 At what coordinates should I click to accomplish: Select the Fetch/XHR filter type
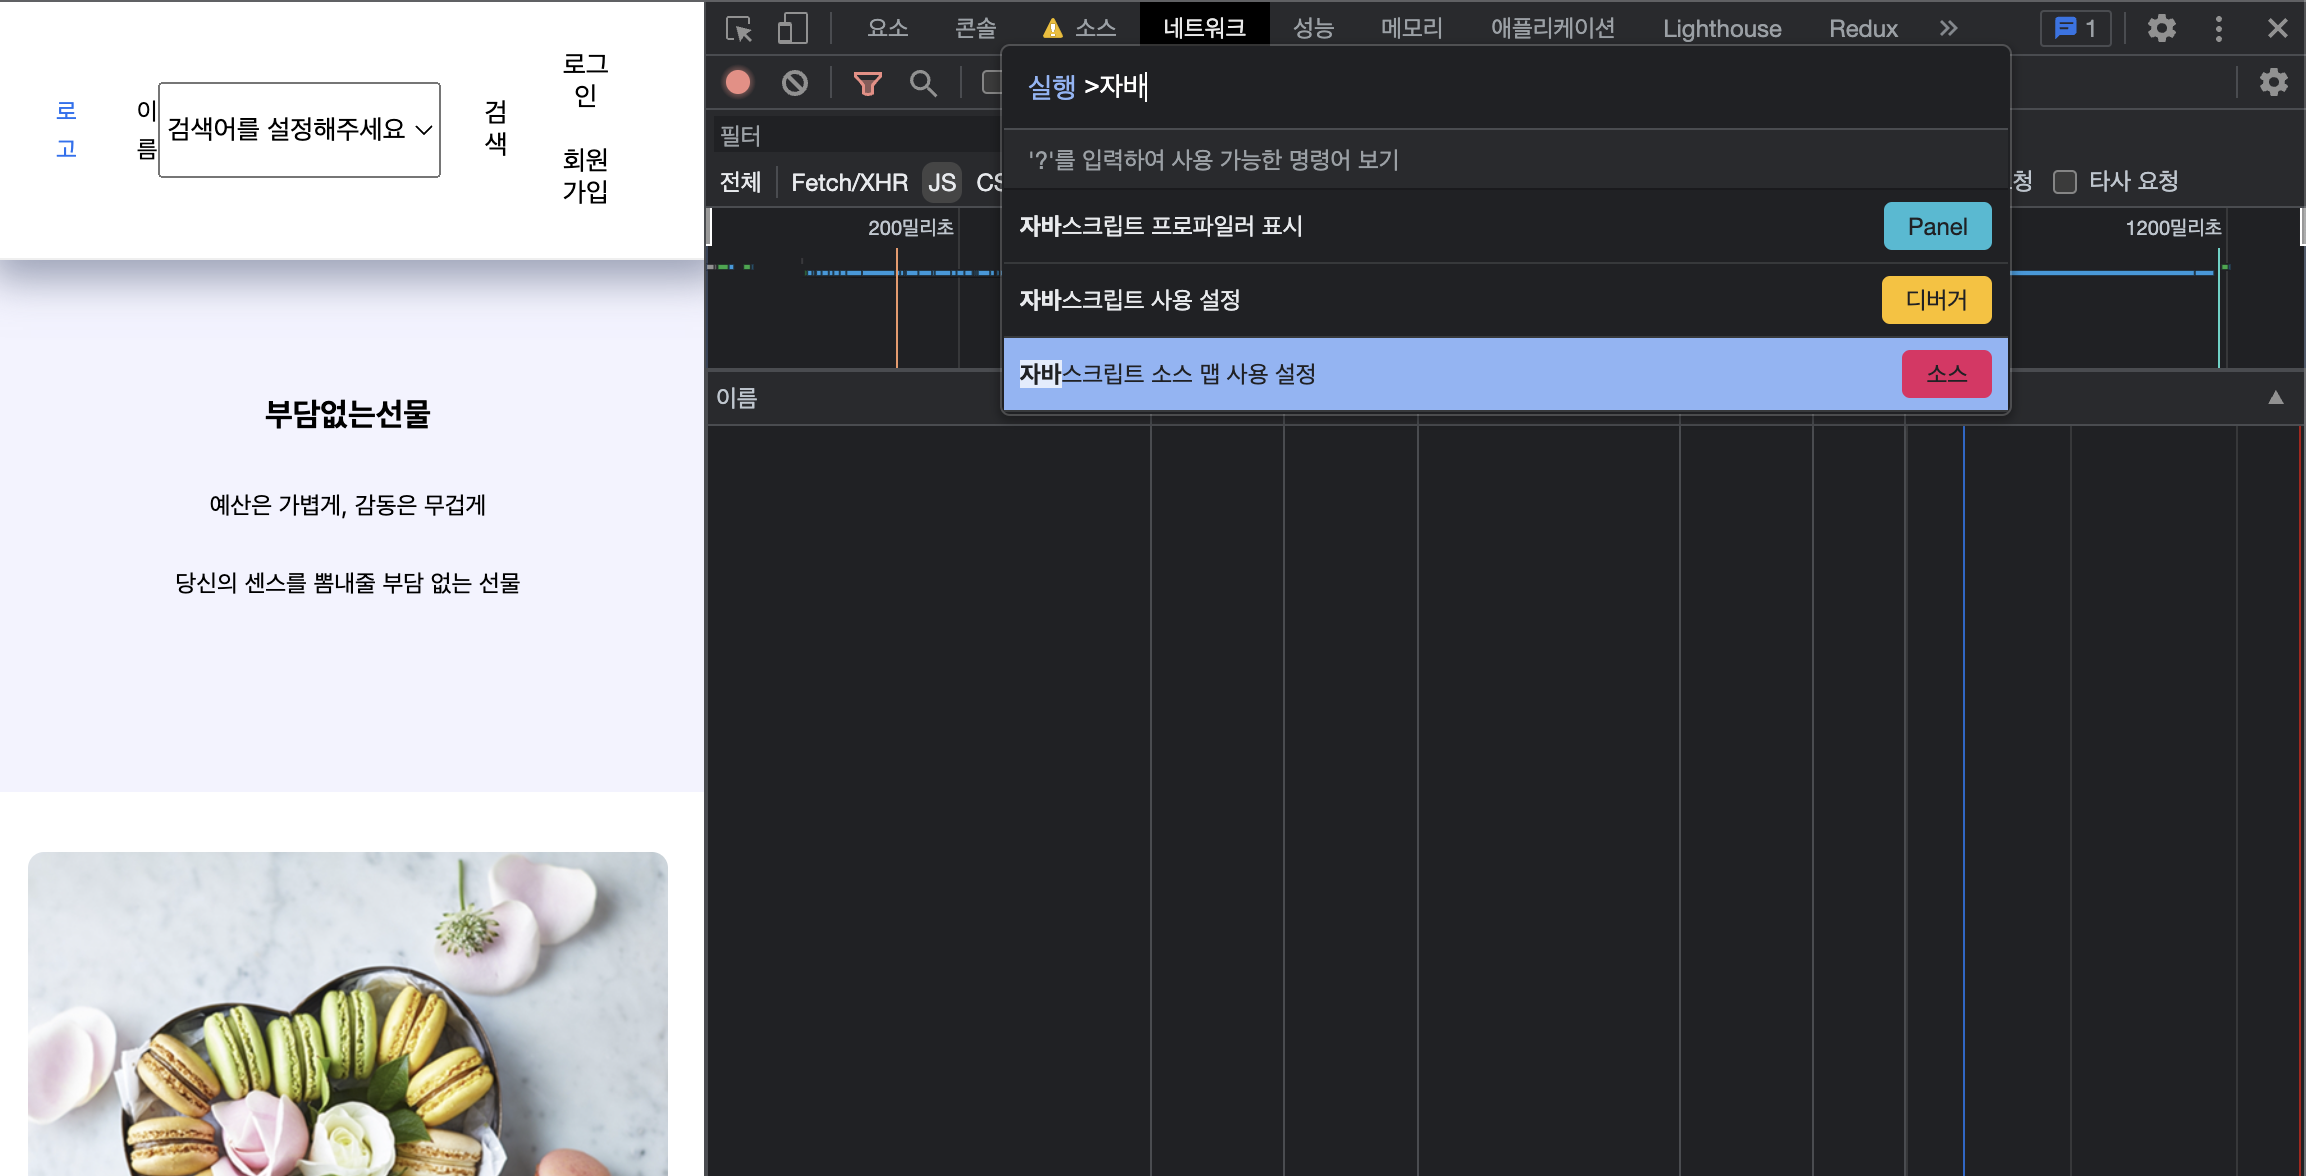(849, 182)
